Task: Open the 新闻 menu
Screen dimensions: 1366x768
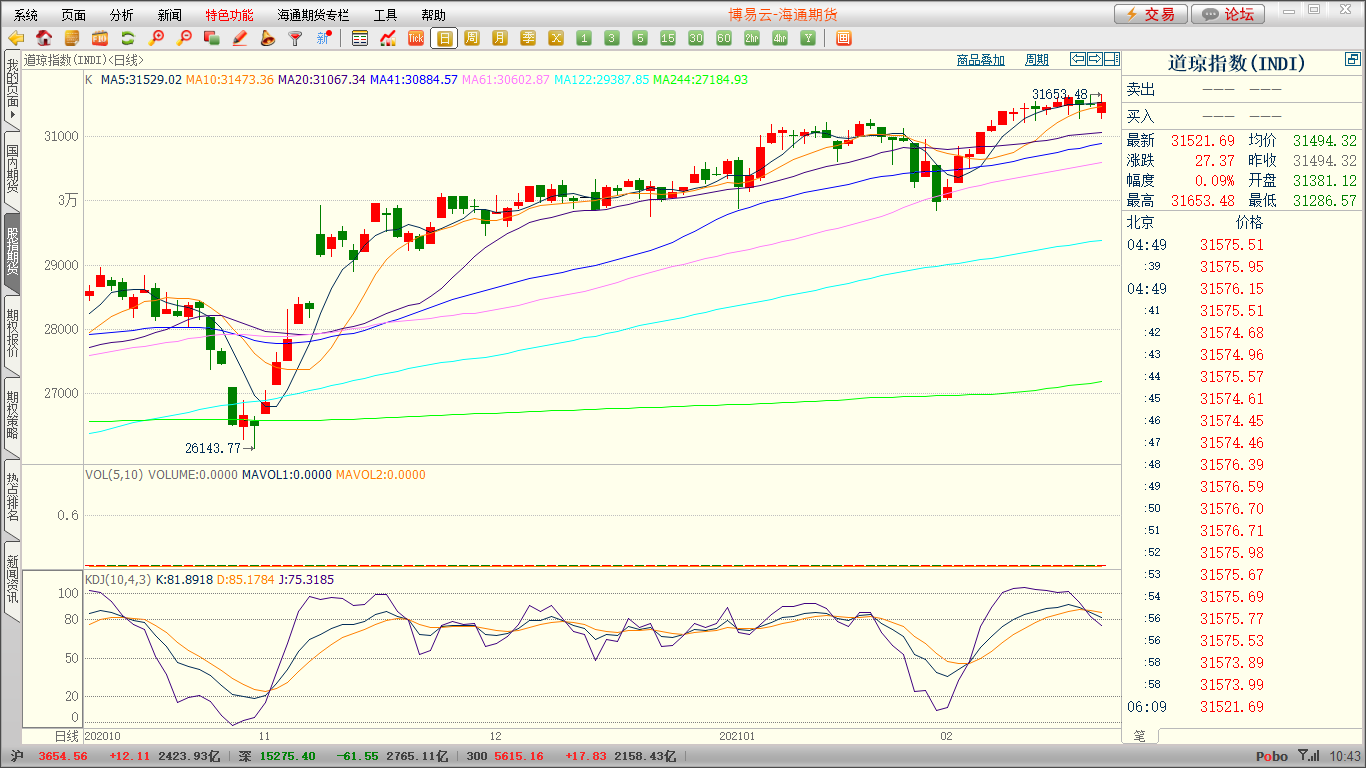Action: coord(170,15)
